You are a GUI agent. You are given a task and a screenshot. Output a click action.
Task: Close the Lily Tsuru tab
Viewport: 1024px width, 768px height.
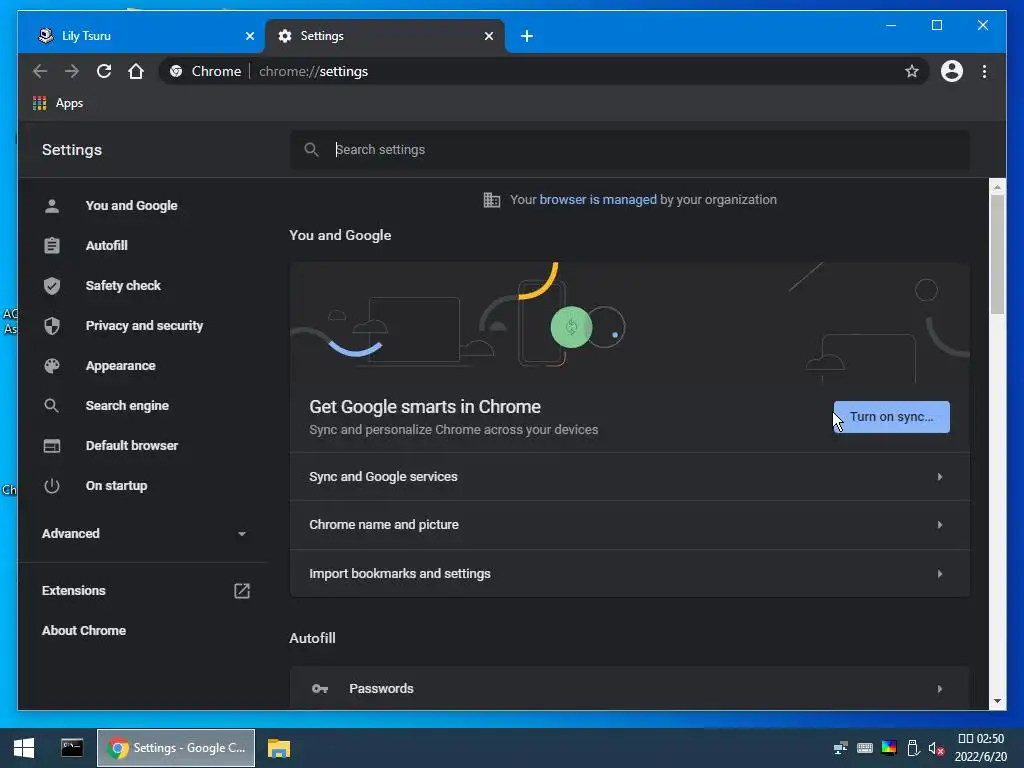[x=249, y=36]
